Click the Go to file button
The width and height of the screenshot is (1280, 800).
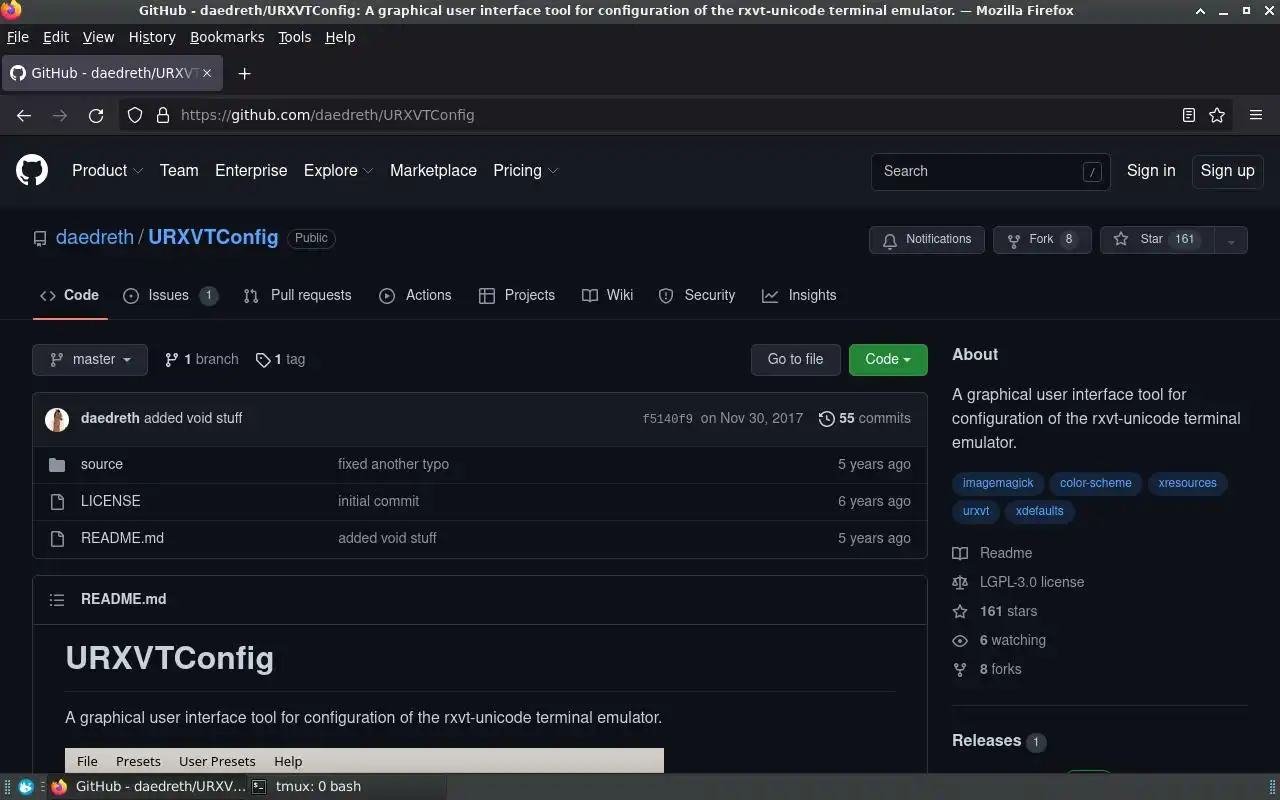(x=796, y=360)
